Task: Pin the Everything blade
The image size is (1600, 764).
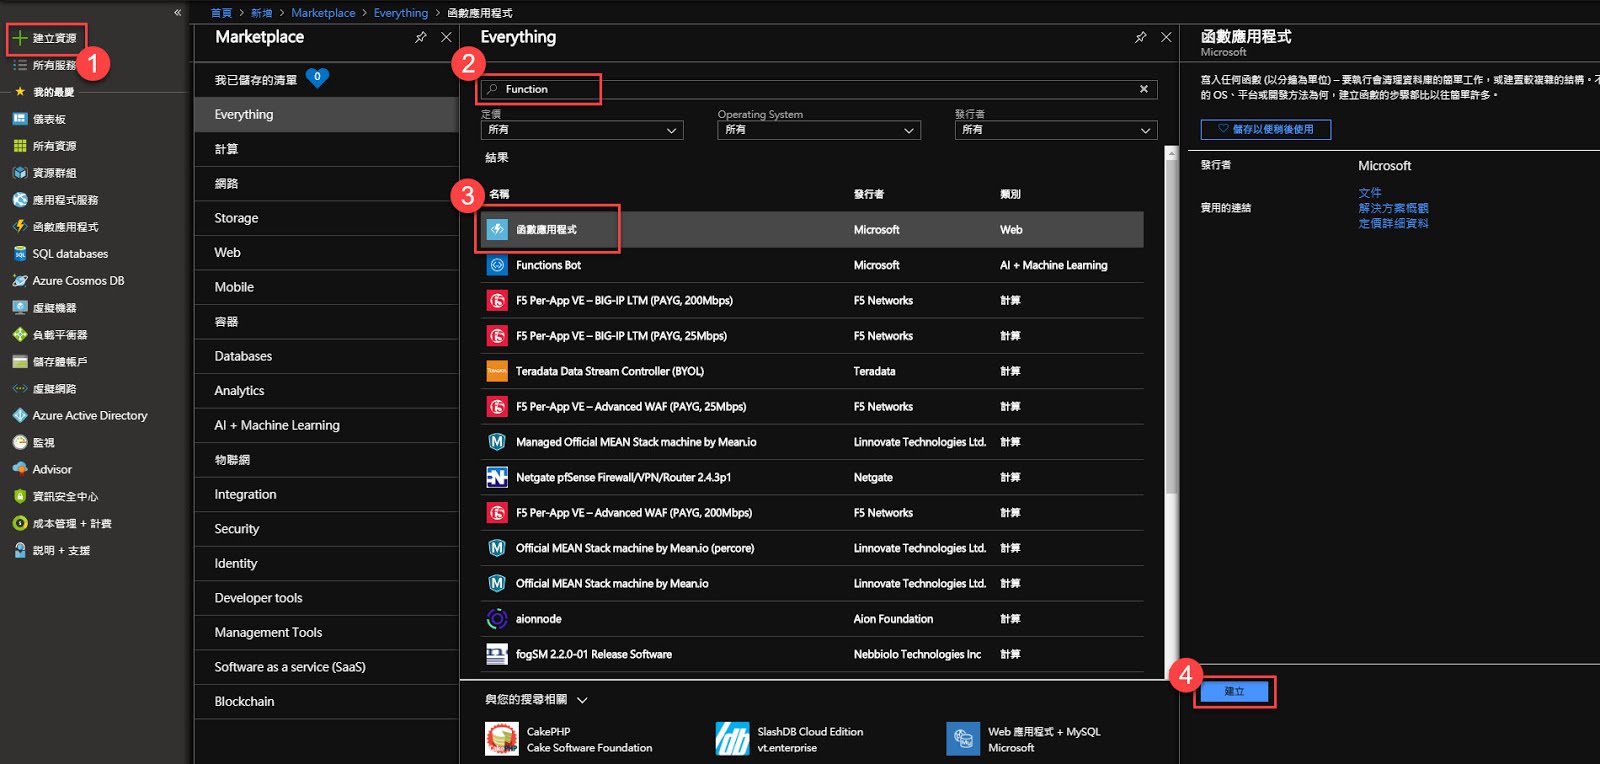Action: [1141, 37]
